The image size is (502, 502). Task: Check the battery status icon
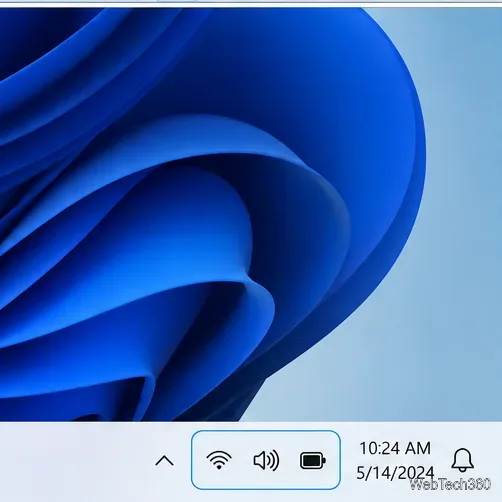pyautogui.click(x=313, y=461)
